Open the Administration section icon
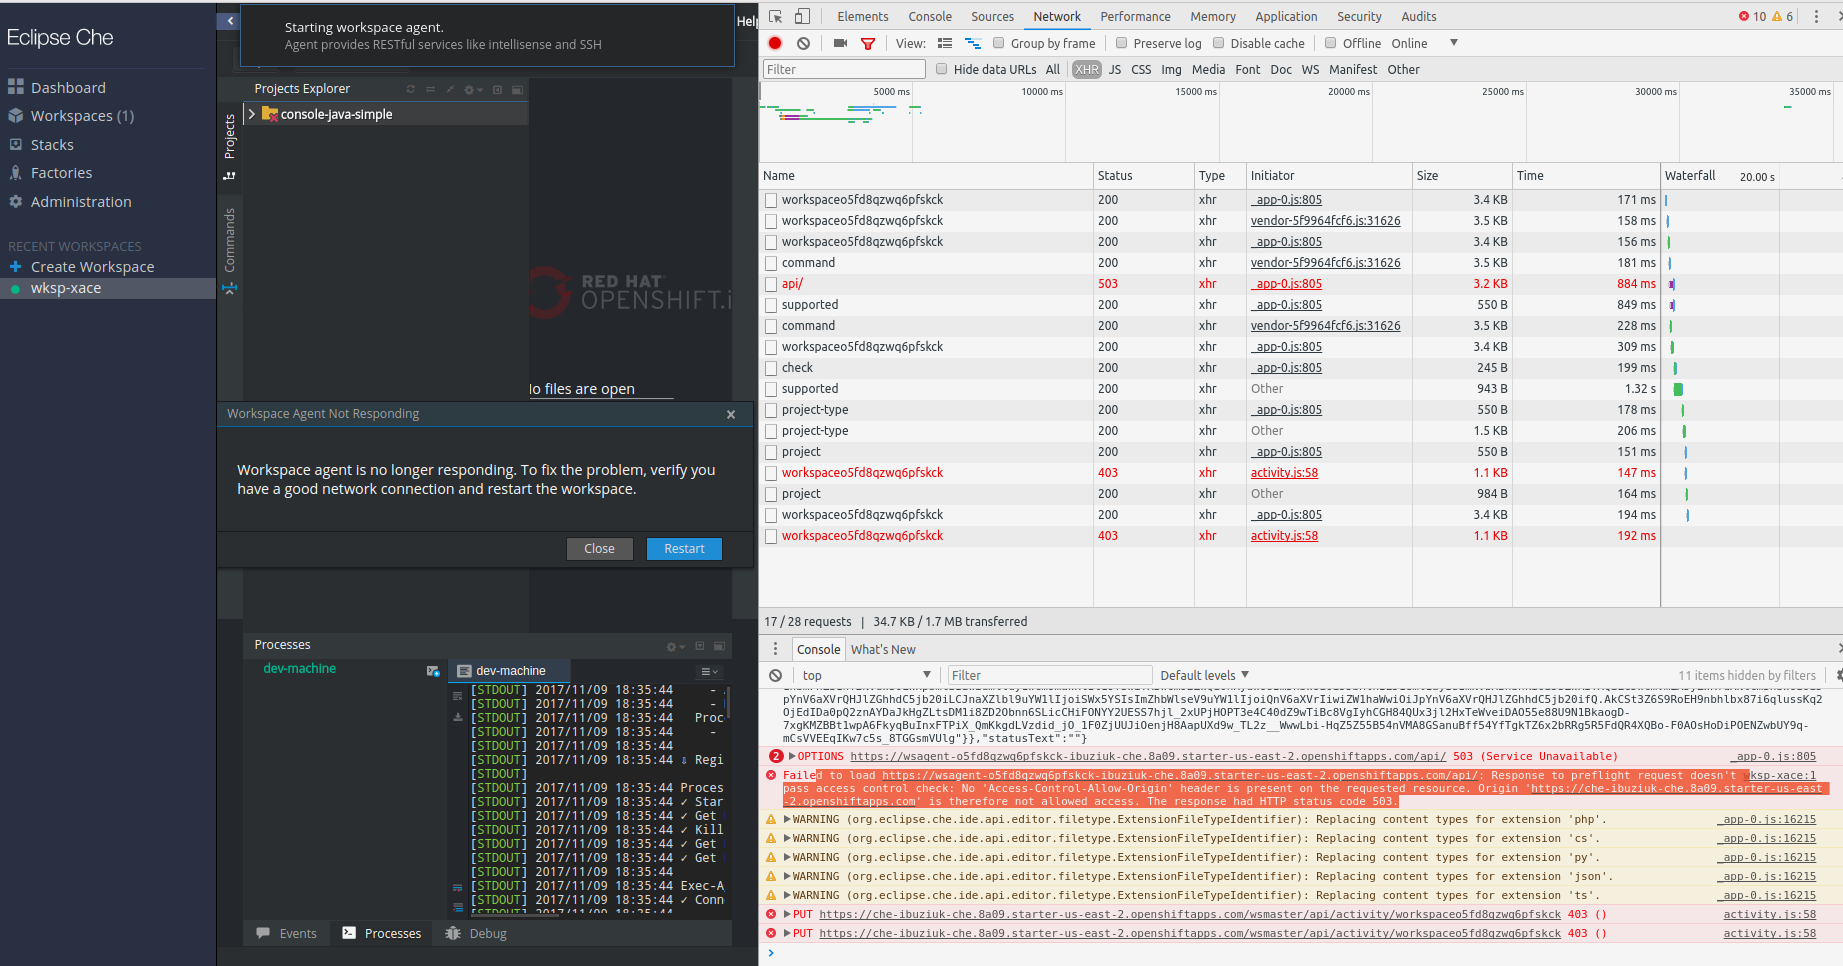This screenshot has width=1843, height=966. coord(17,201)
